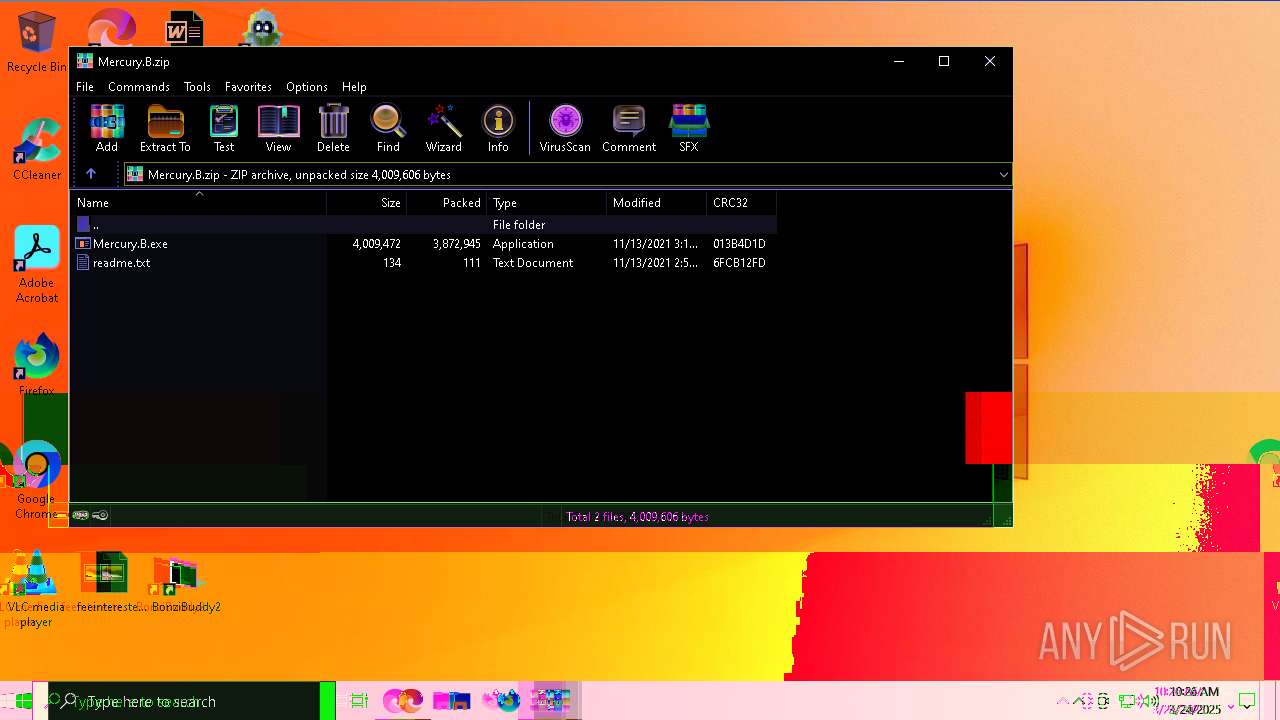The height and width of the screenshot is (720, 1280).
Task: Click the CRC32 value 013B4D1D
Action: click(739, 244)
